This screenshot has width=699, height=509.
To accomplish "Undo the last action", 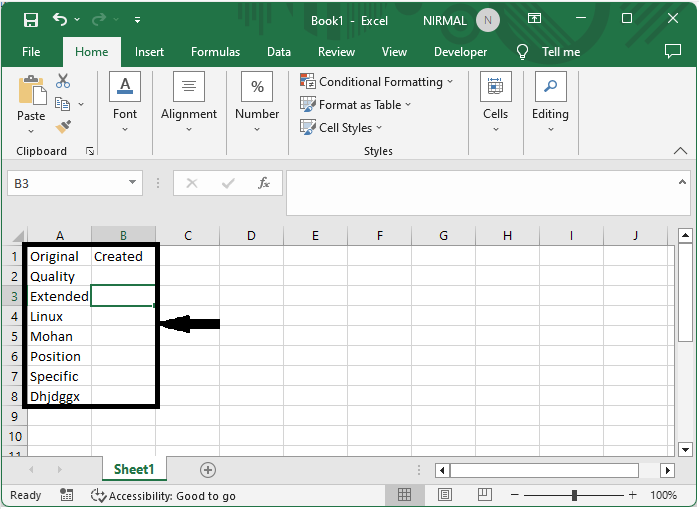I will [x=59, y=19].
